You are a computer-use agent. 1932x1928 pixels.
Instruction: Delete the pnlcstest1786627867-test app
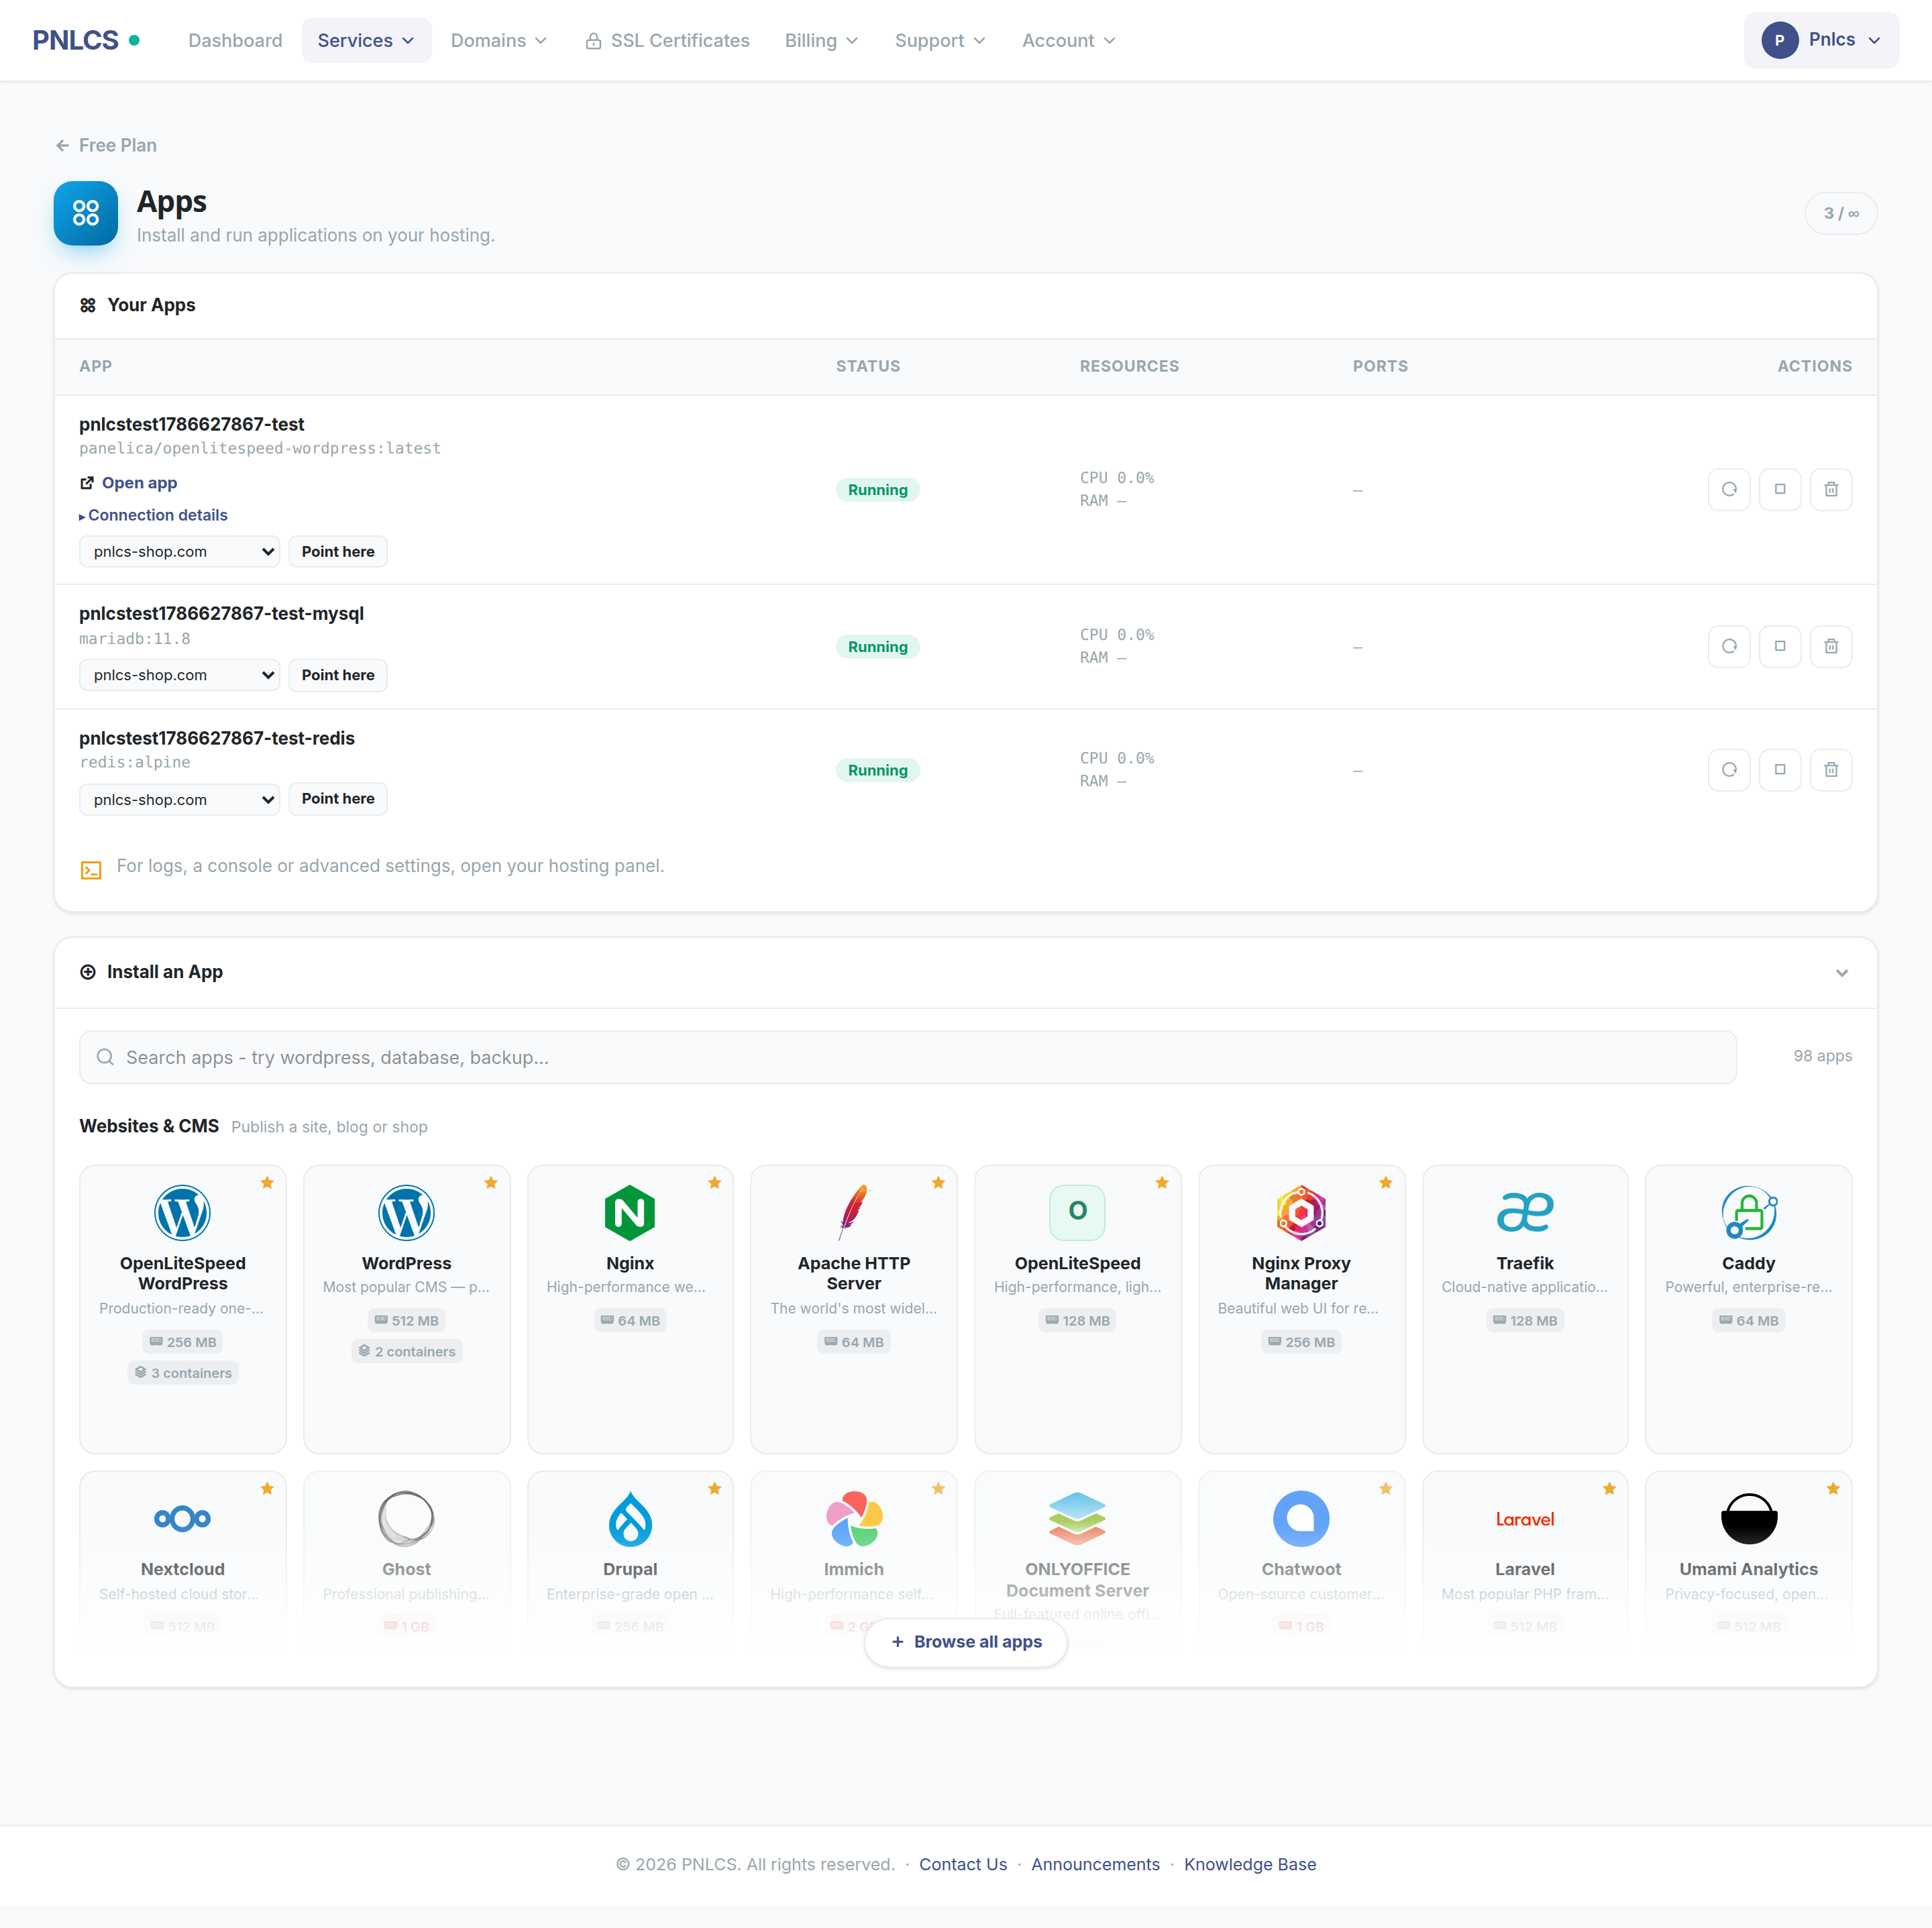(1831, 490)
